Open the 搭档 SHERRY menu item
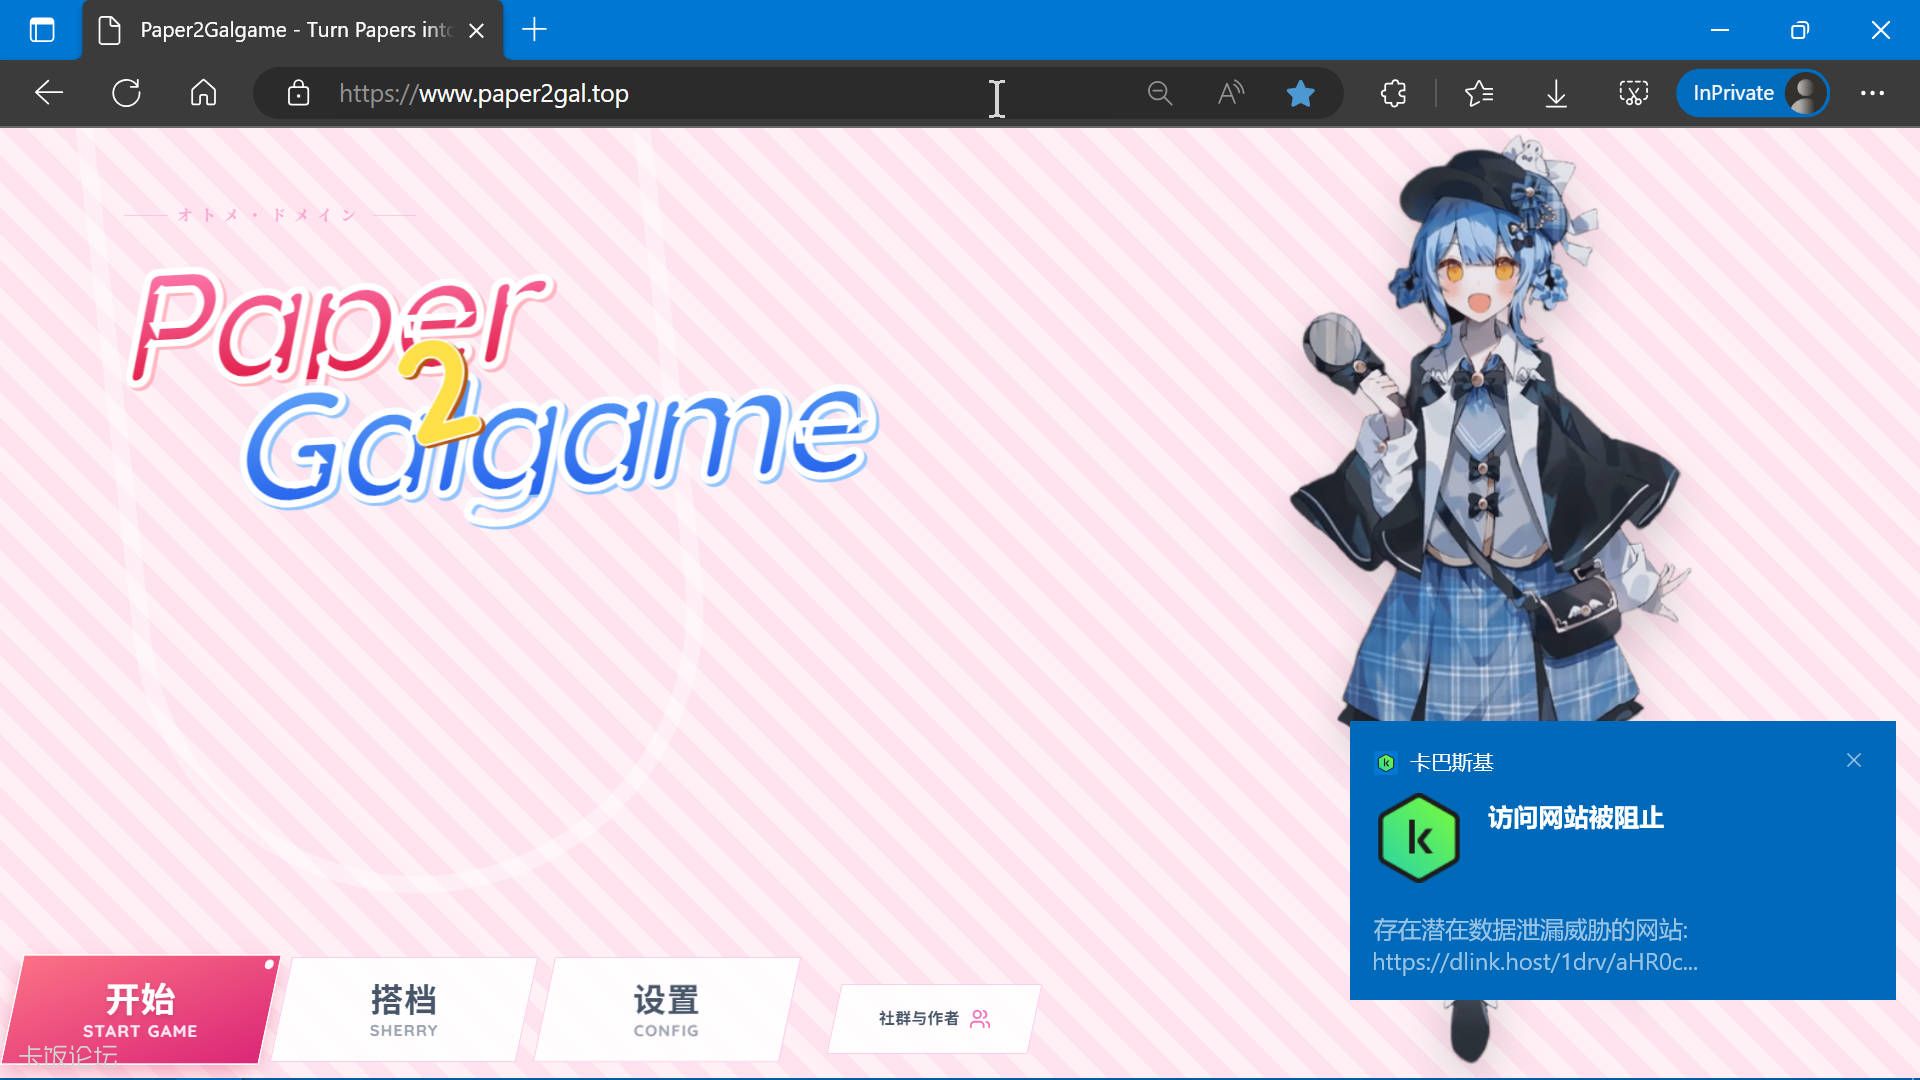This screenshot has width=1920, height=1080. tap(403, 1010)
